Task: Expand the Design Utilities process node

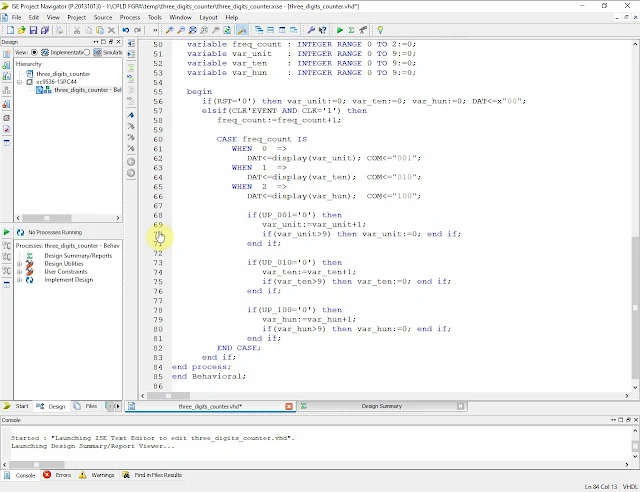Action: (x=19, y=264)
